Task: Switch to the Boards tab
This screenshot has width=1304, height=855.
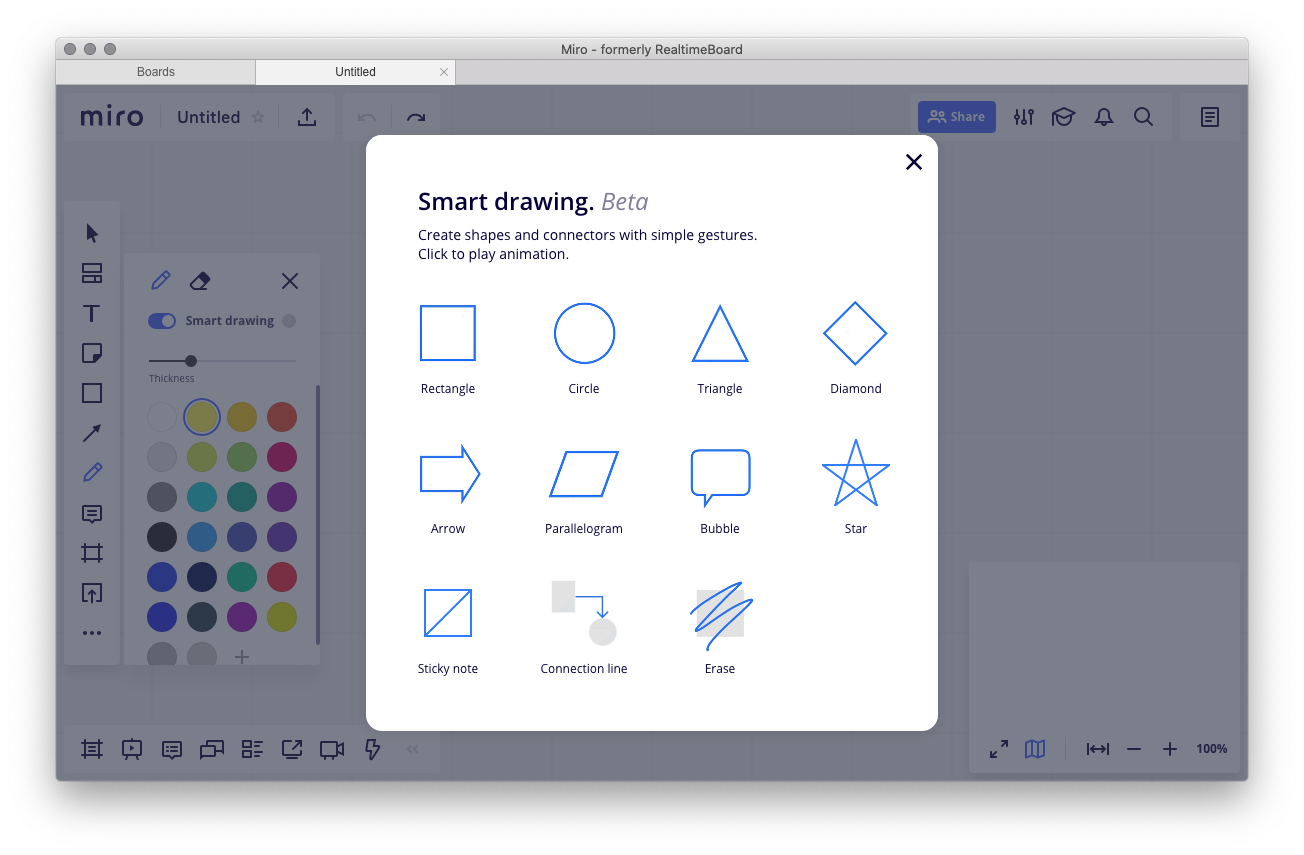Action: (156, 72)
